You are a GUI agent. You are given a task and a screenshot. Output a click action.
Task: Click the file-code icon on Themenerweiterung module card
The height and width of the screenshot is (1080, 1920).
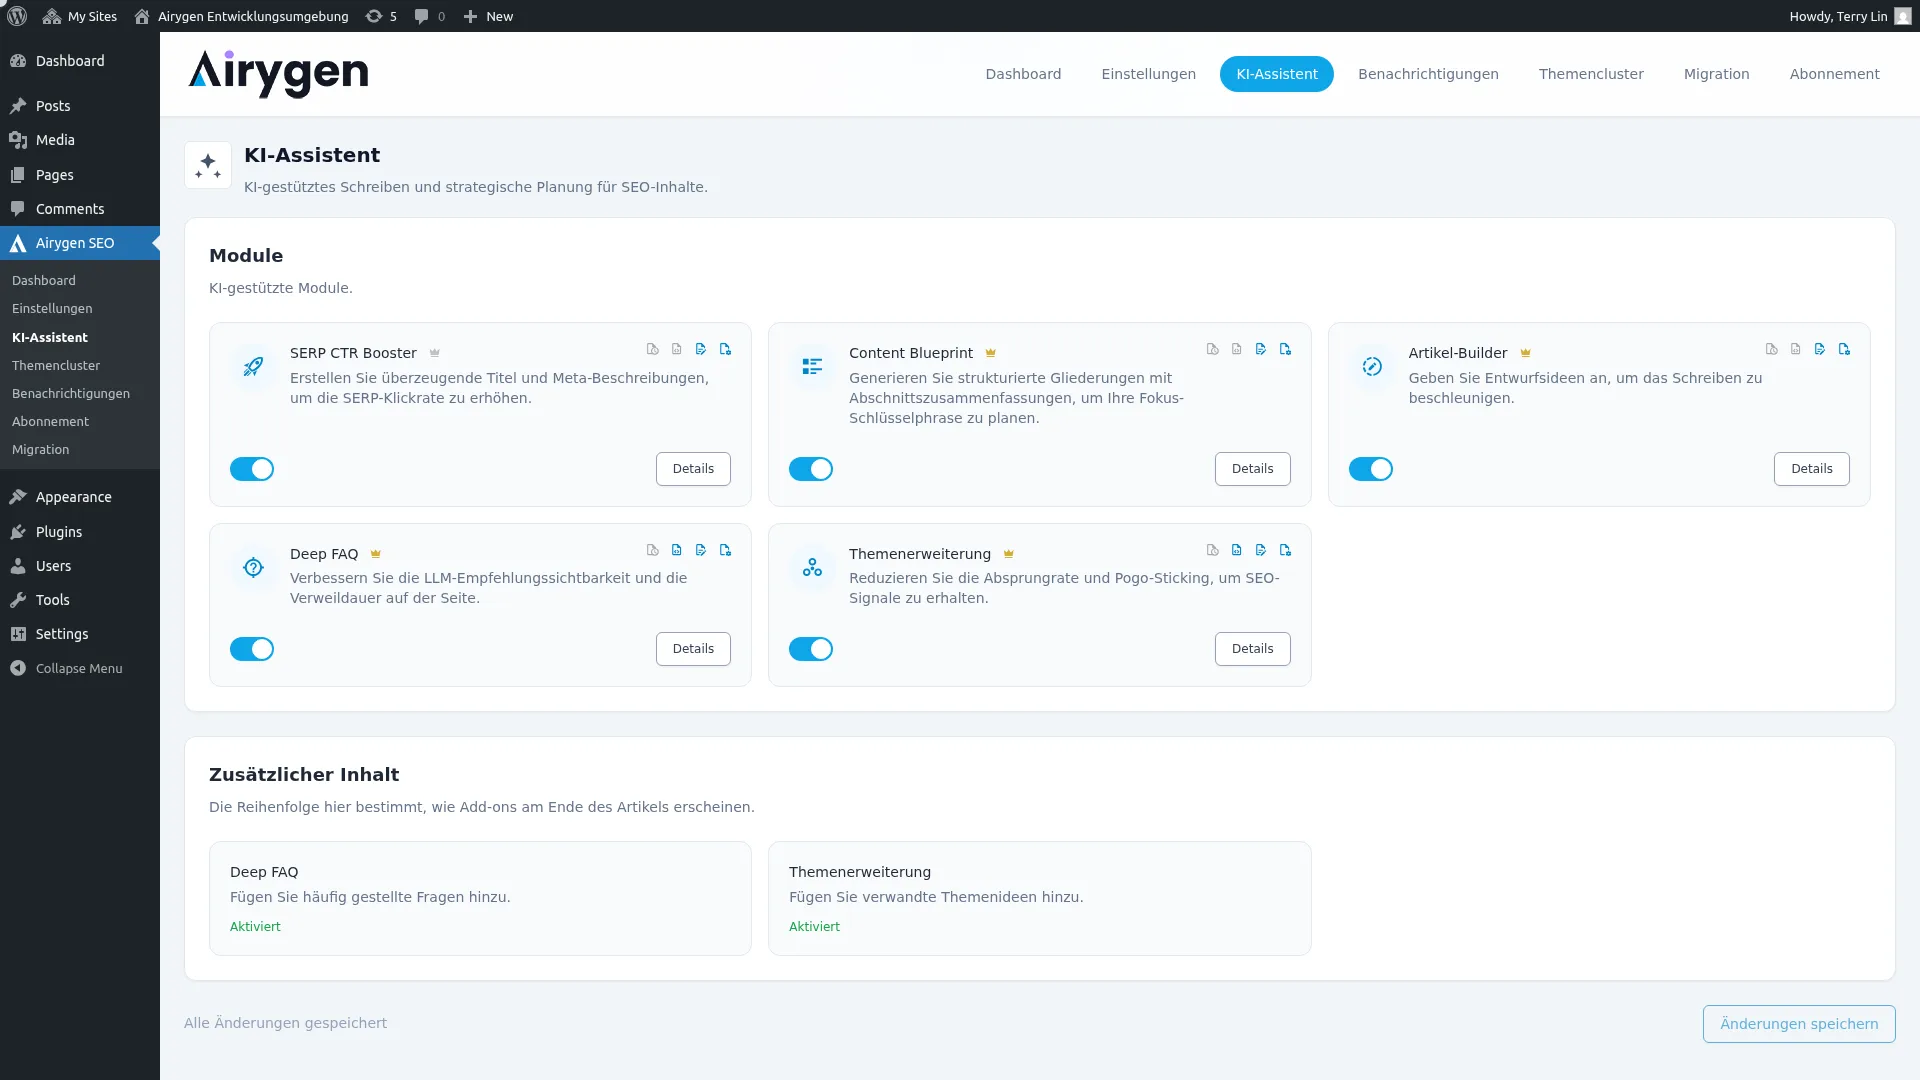pos(1236,550)
